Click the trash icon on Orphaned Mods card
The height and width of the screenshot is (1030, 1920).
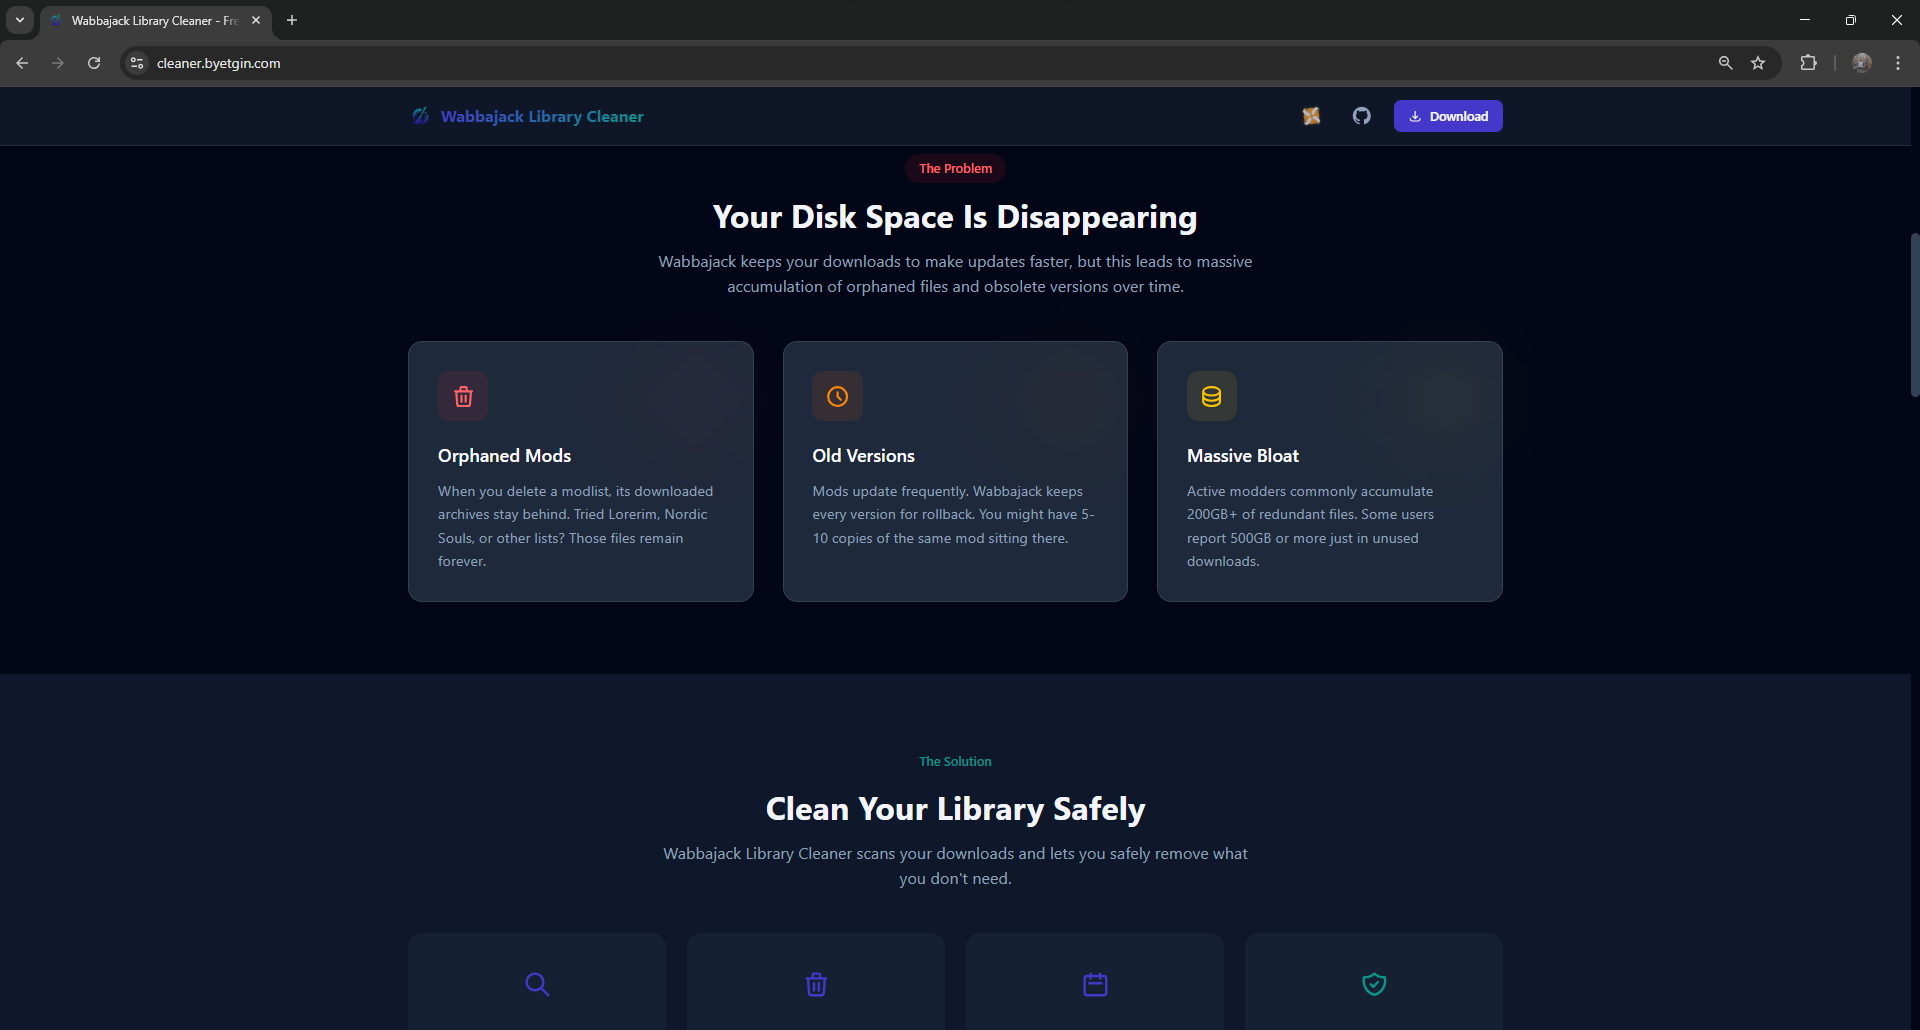463,397
